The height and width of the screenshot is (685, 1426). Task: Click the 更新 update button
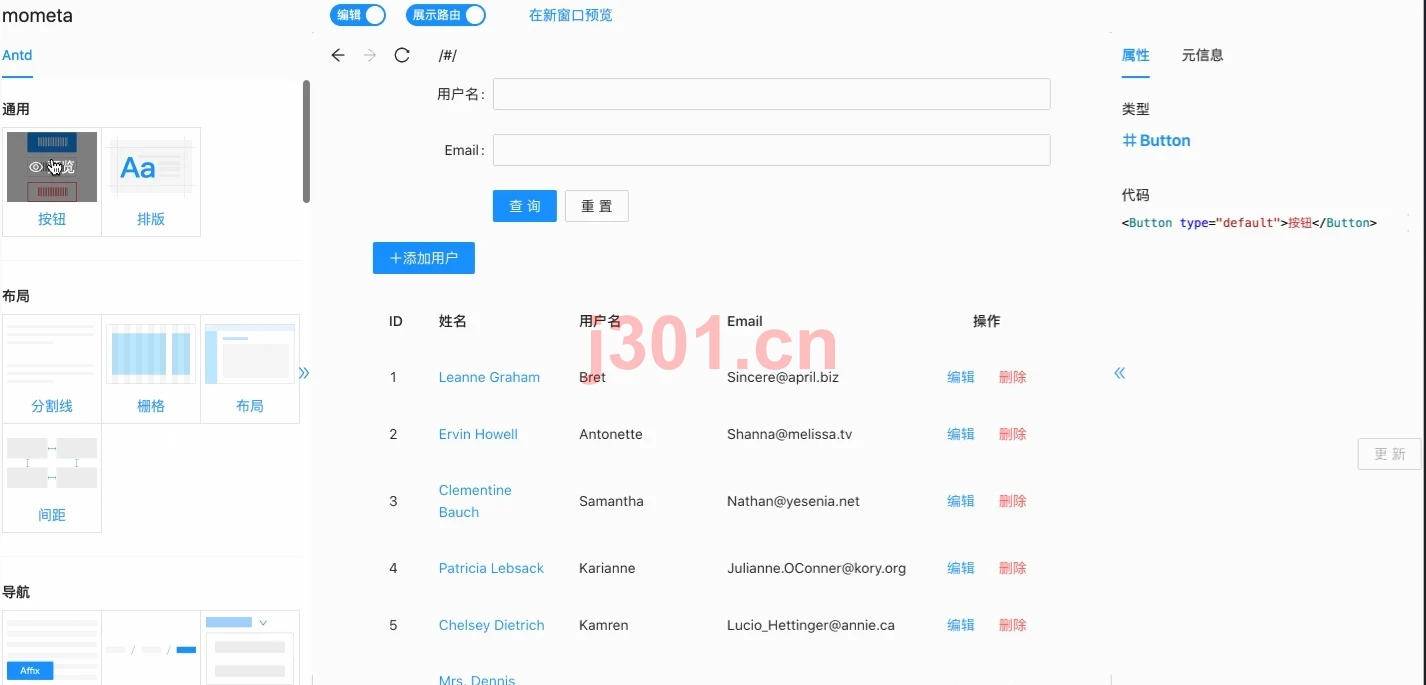(1390, 454)
